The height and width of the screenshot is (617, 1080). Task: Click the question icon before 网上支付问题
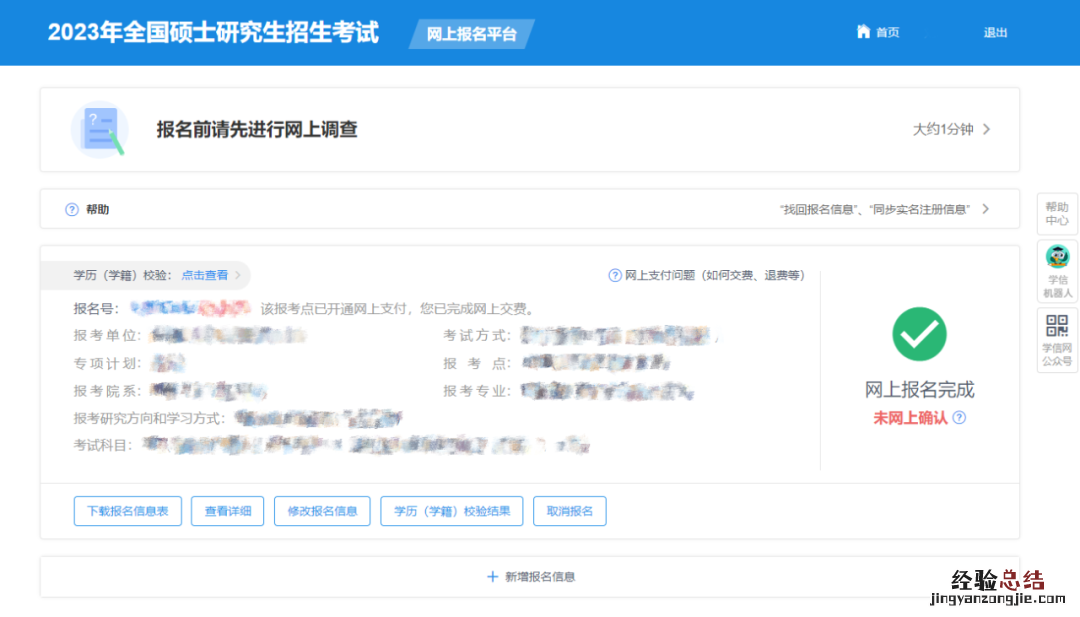coord(615,275)
